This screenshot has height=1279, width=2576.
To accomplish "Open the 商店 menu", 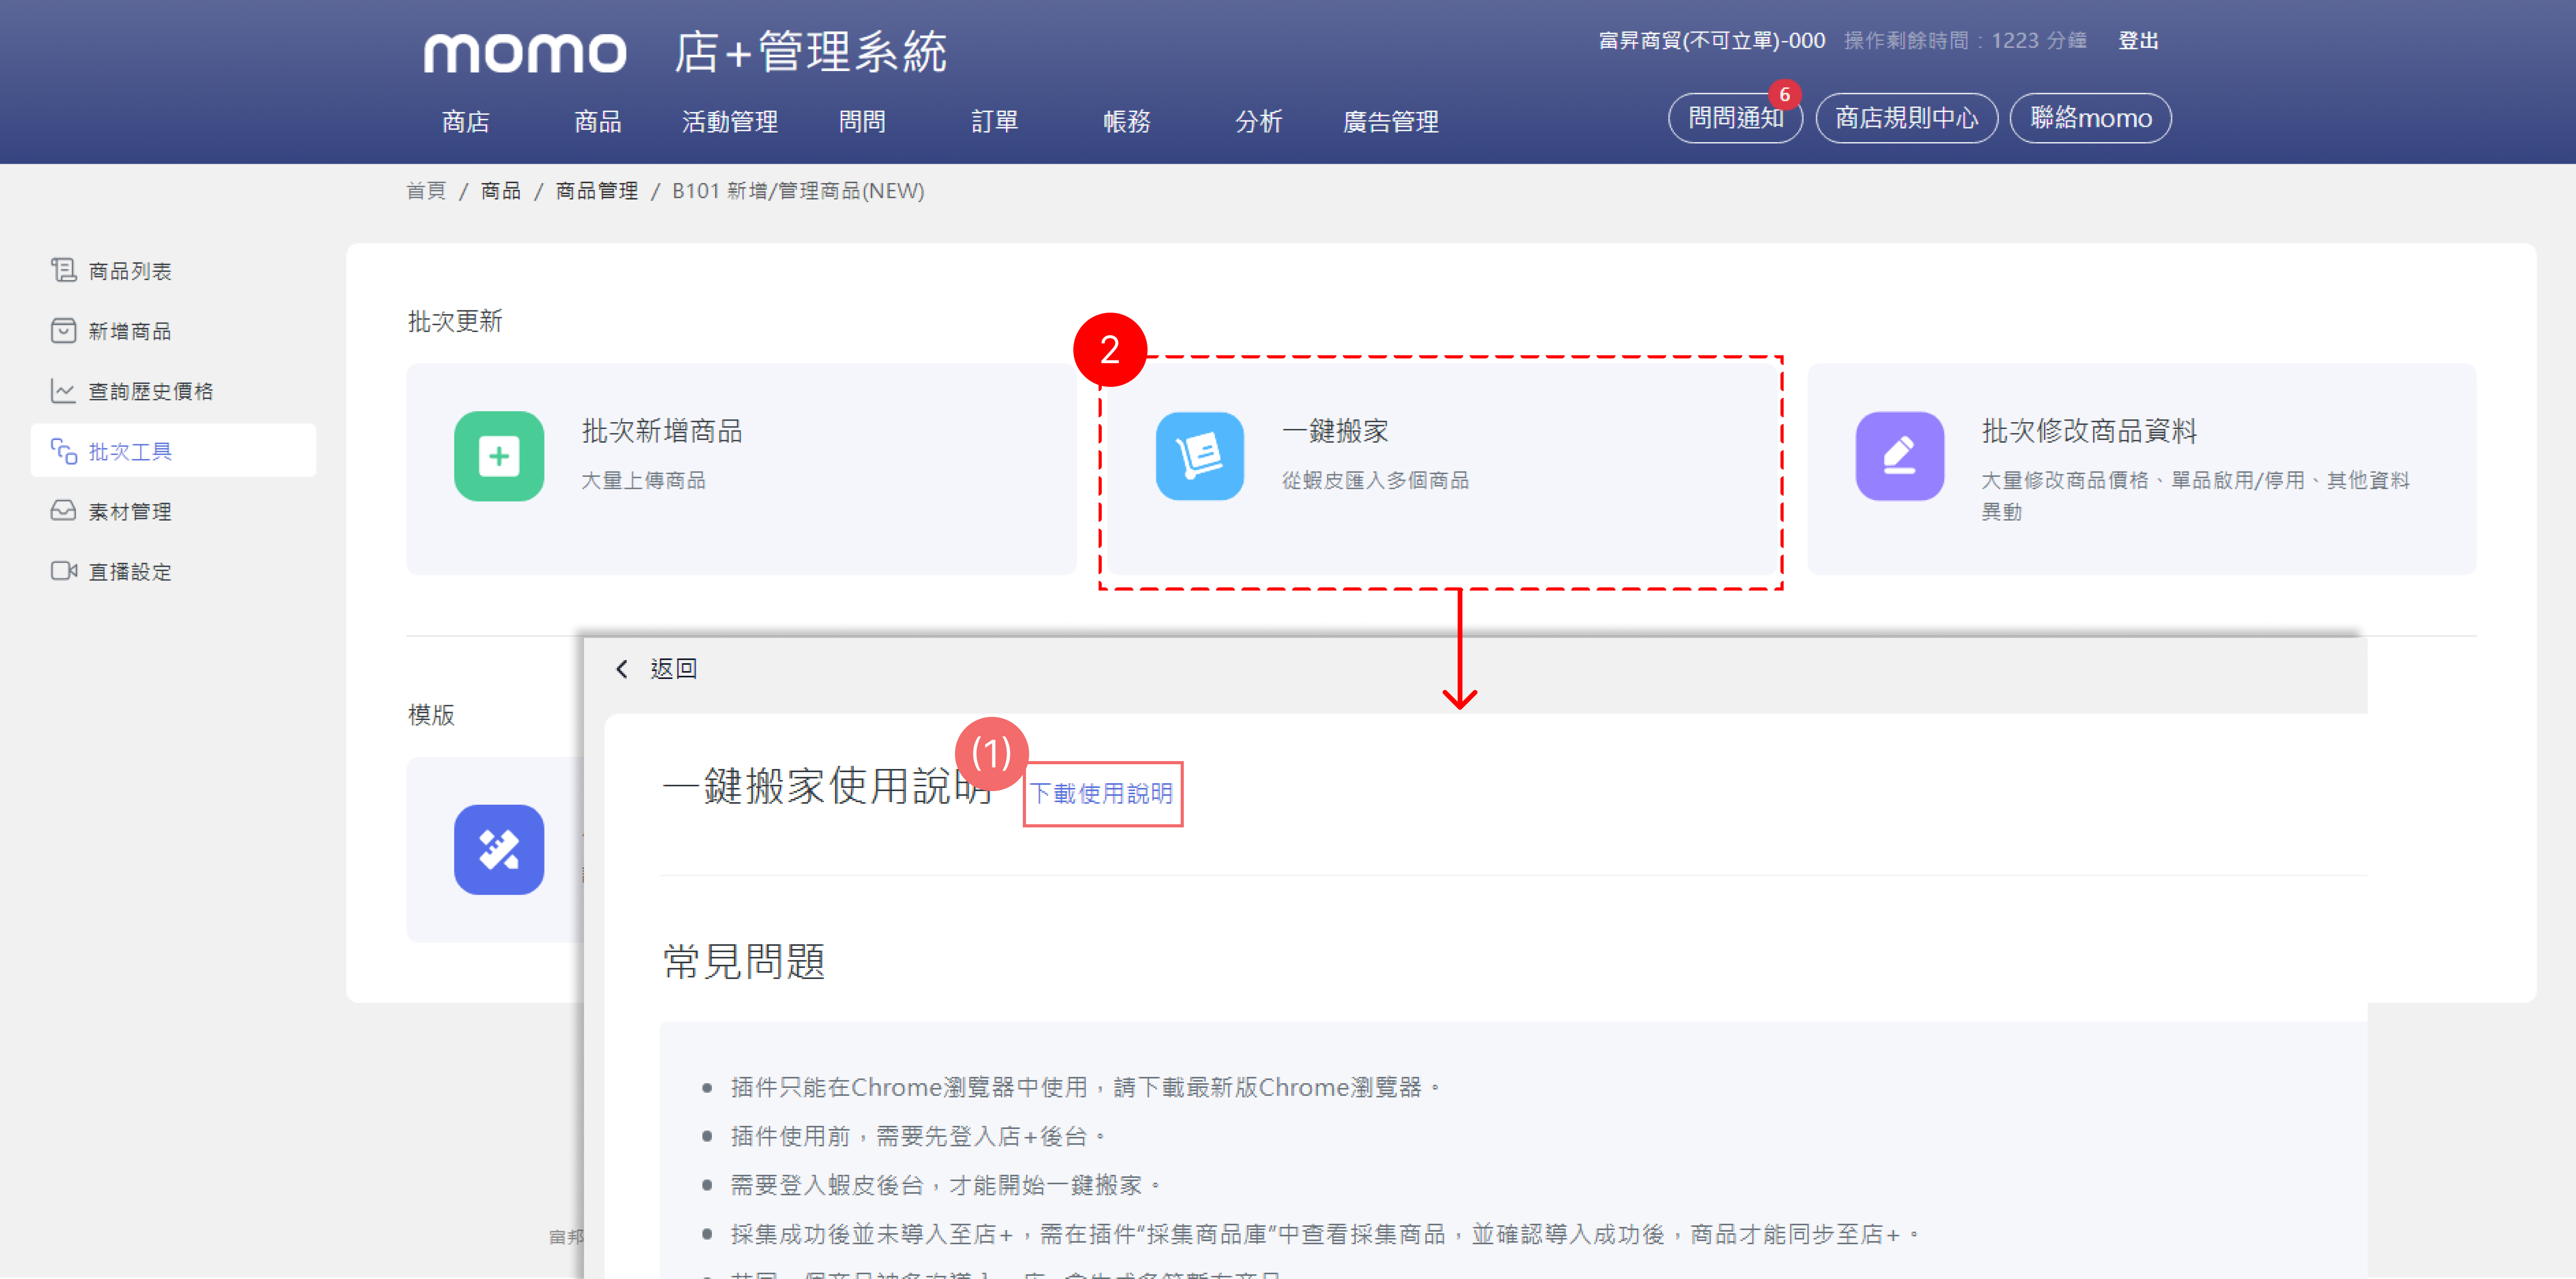I will [x=466, y=122].
